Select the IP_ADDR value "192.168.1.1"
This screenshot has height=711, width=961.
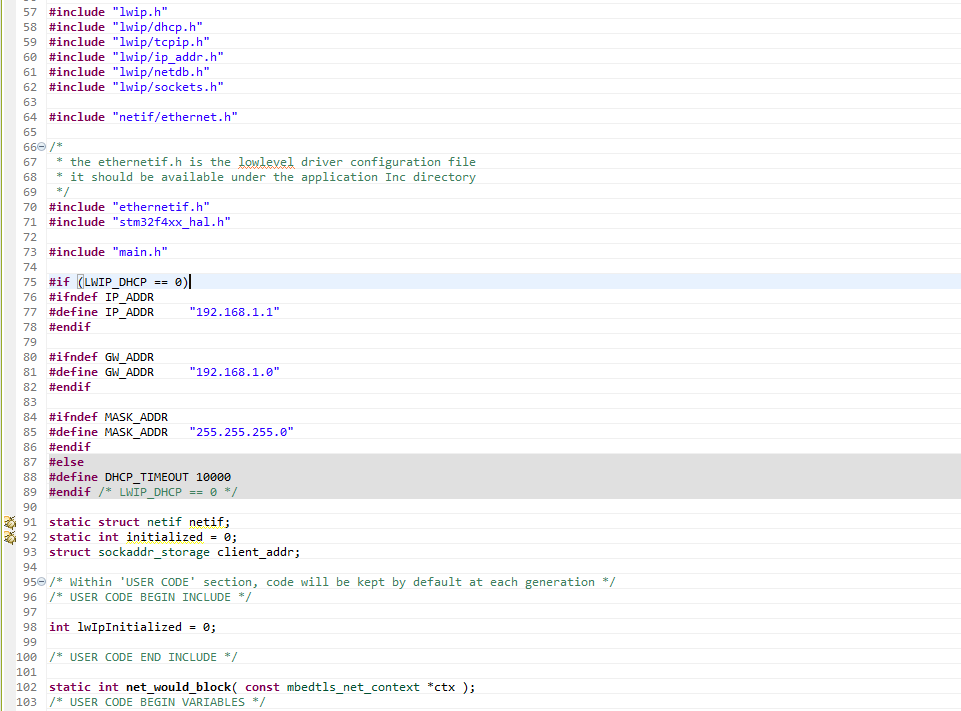[x=234, y=311]
